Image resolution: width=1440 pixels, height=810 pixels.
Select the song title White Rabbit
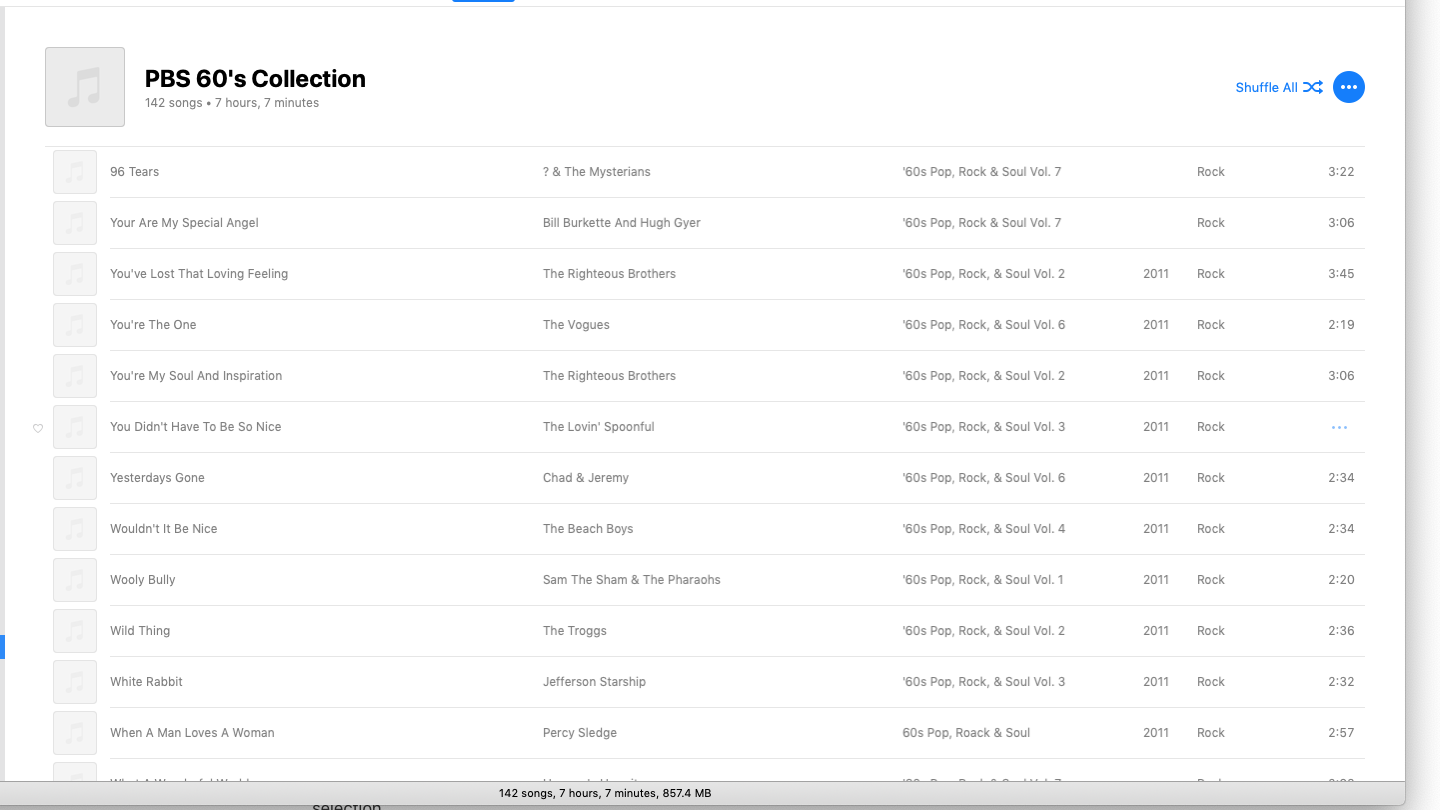[146, 682]
